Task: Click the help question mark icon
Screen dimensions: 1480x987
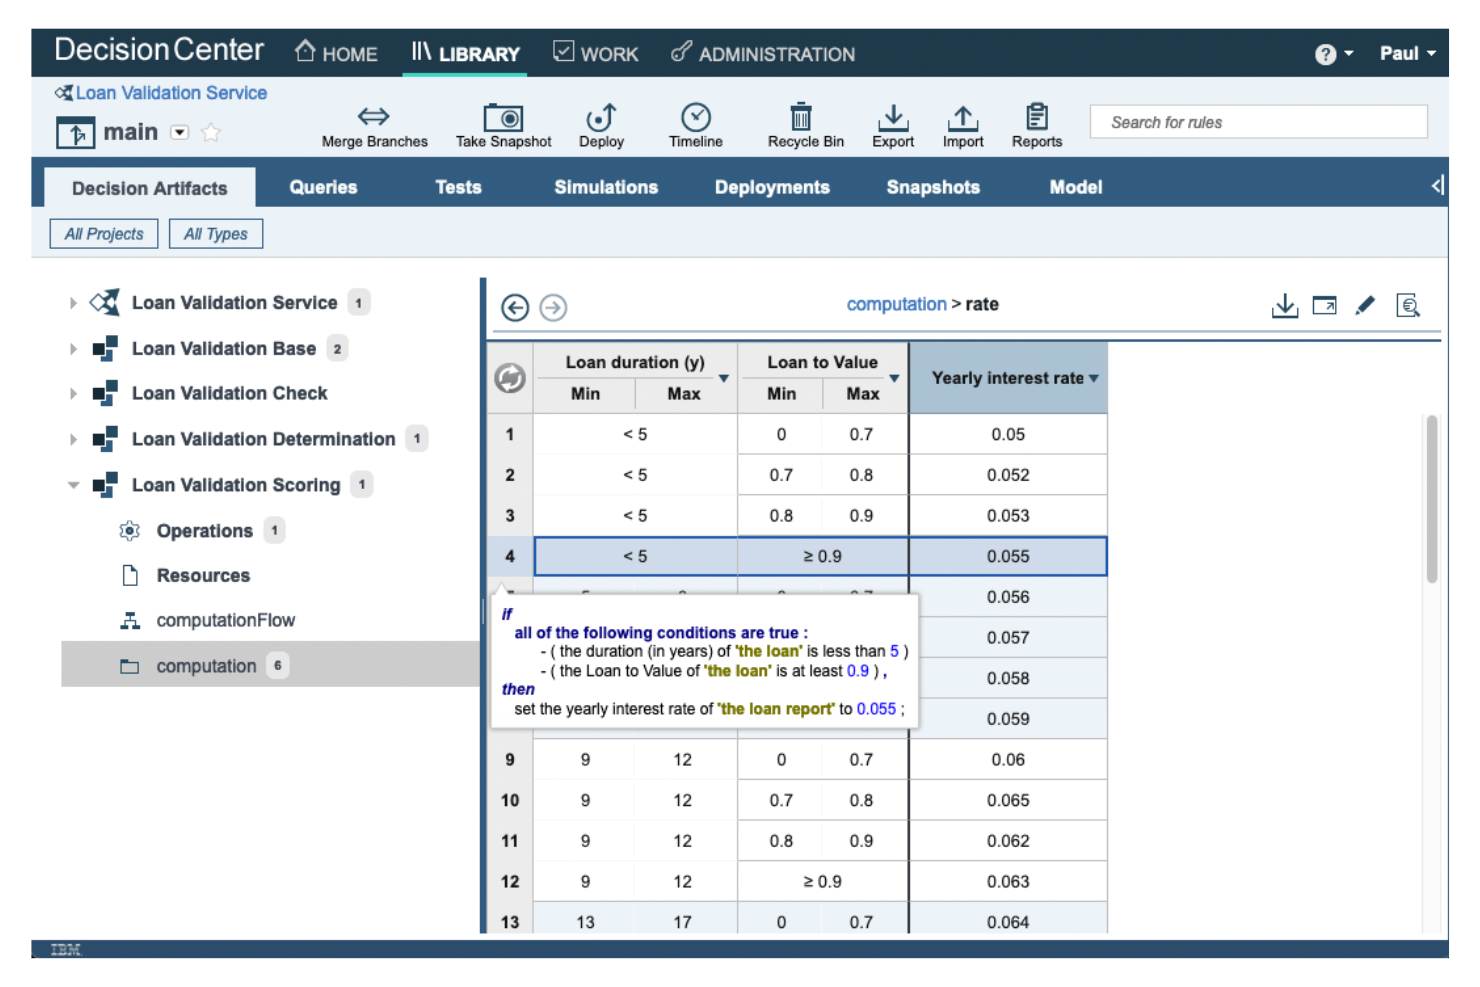Action: point(1326,54)
